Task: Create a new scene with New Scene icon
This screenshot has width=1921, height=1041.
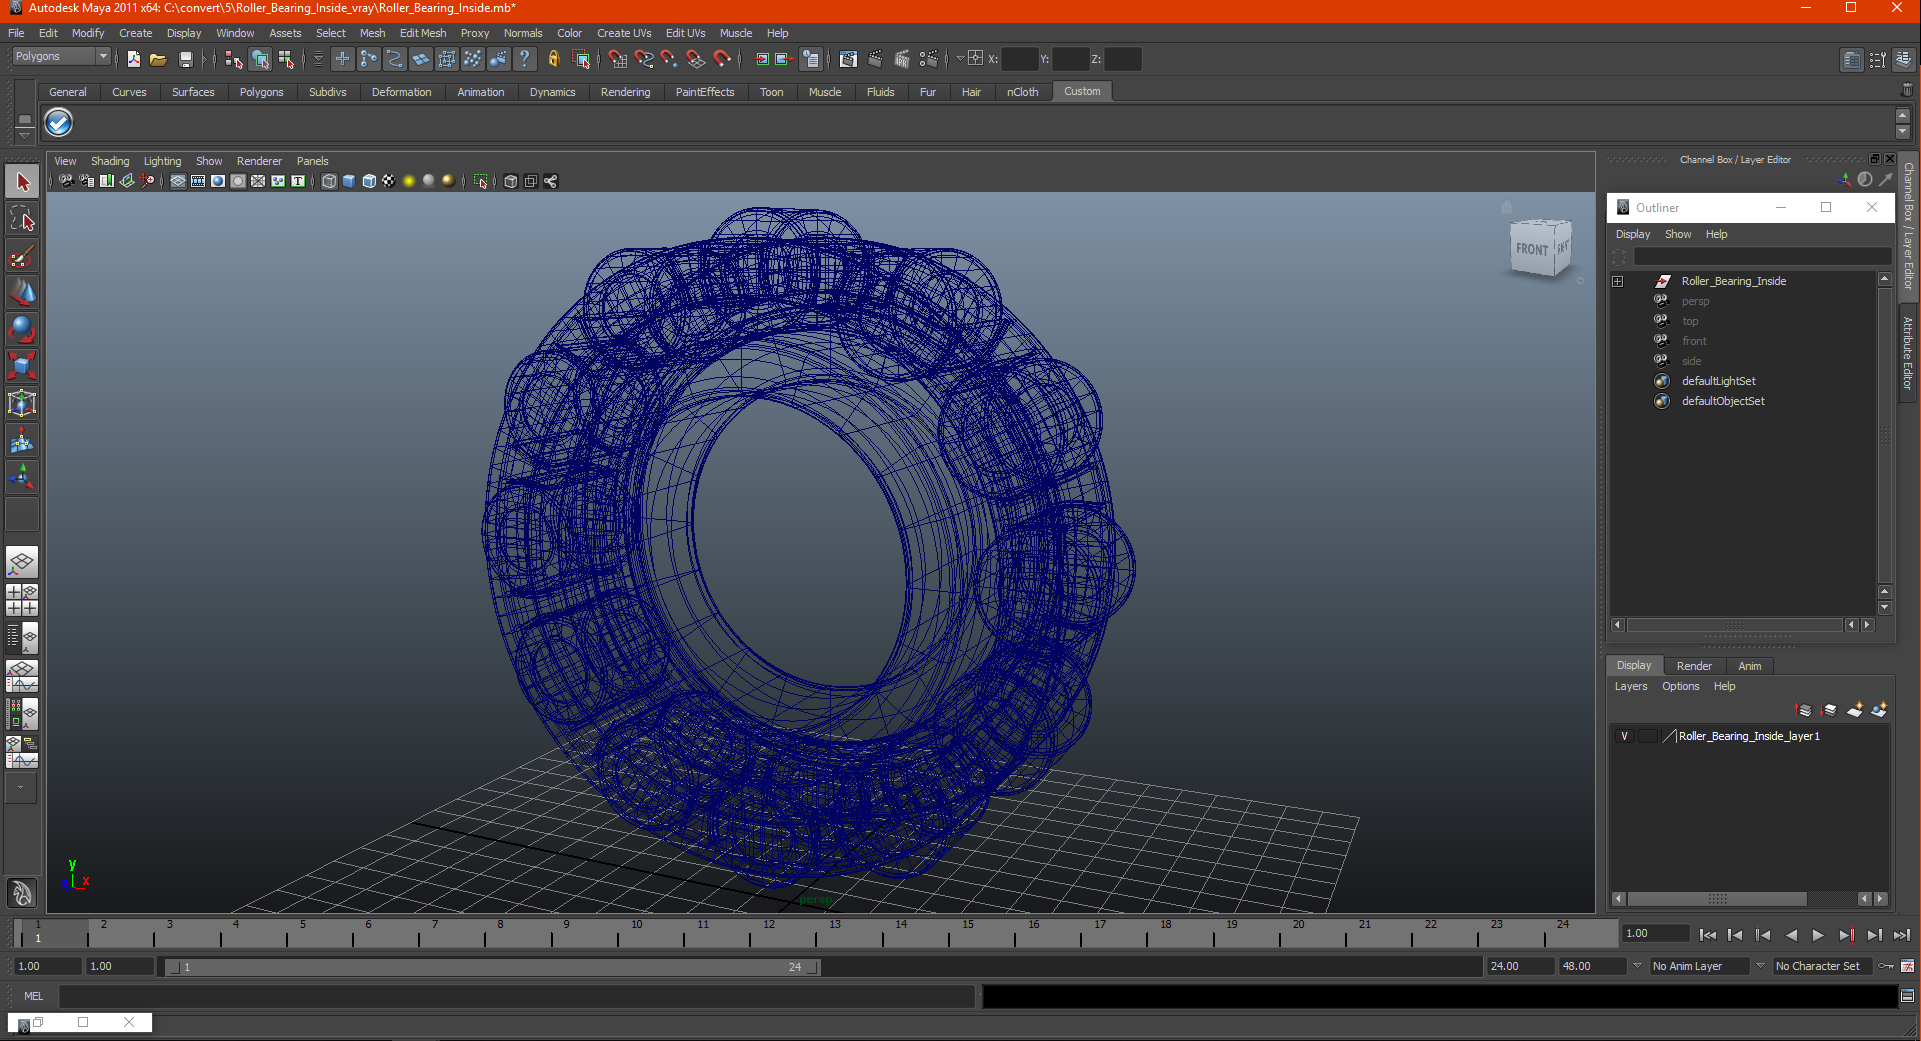Action: (133, 59)
